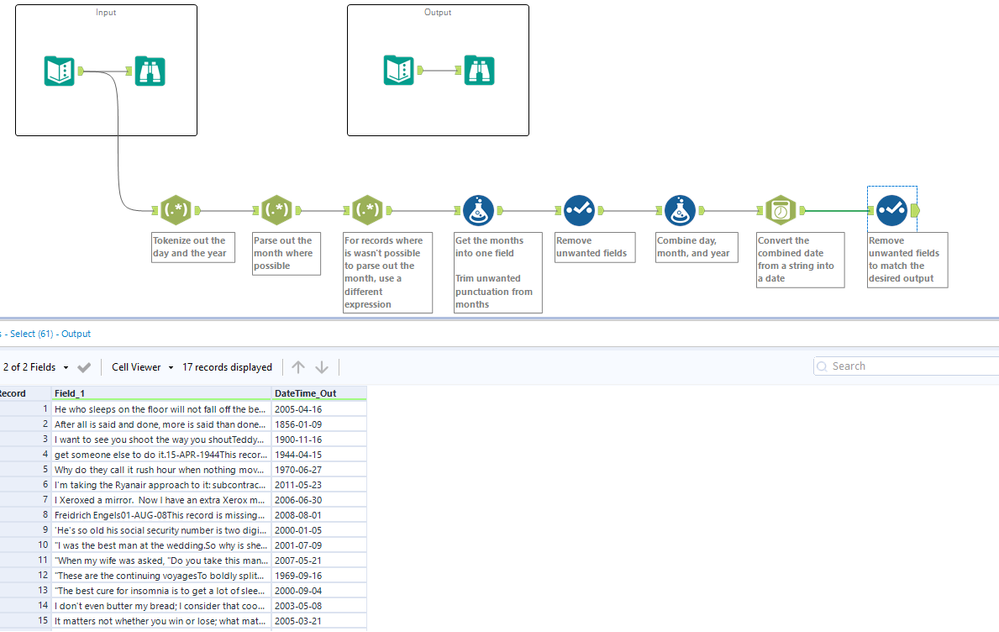This screenshot has width=999, height=632.
Task: Select the Input container's Text Input tool
Action: pos(59,71)
